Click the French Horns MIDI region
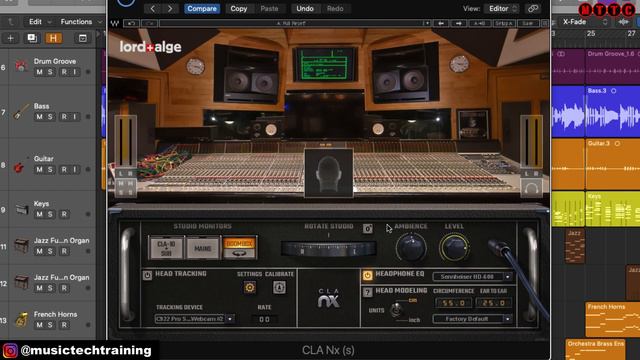 click(x=613, y=320)
